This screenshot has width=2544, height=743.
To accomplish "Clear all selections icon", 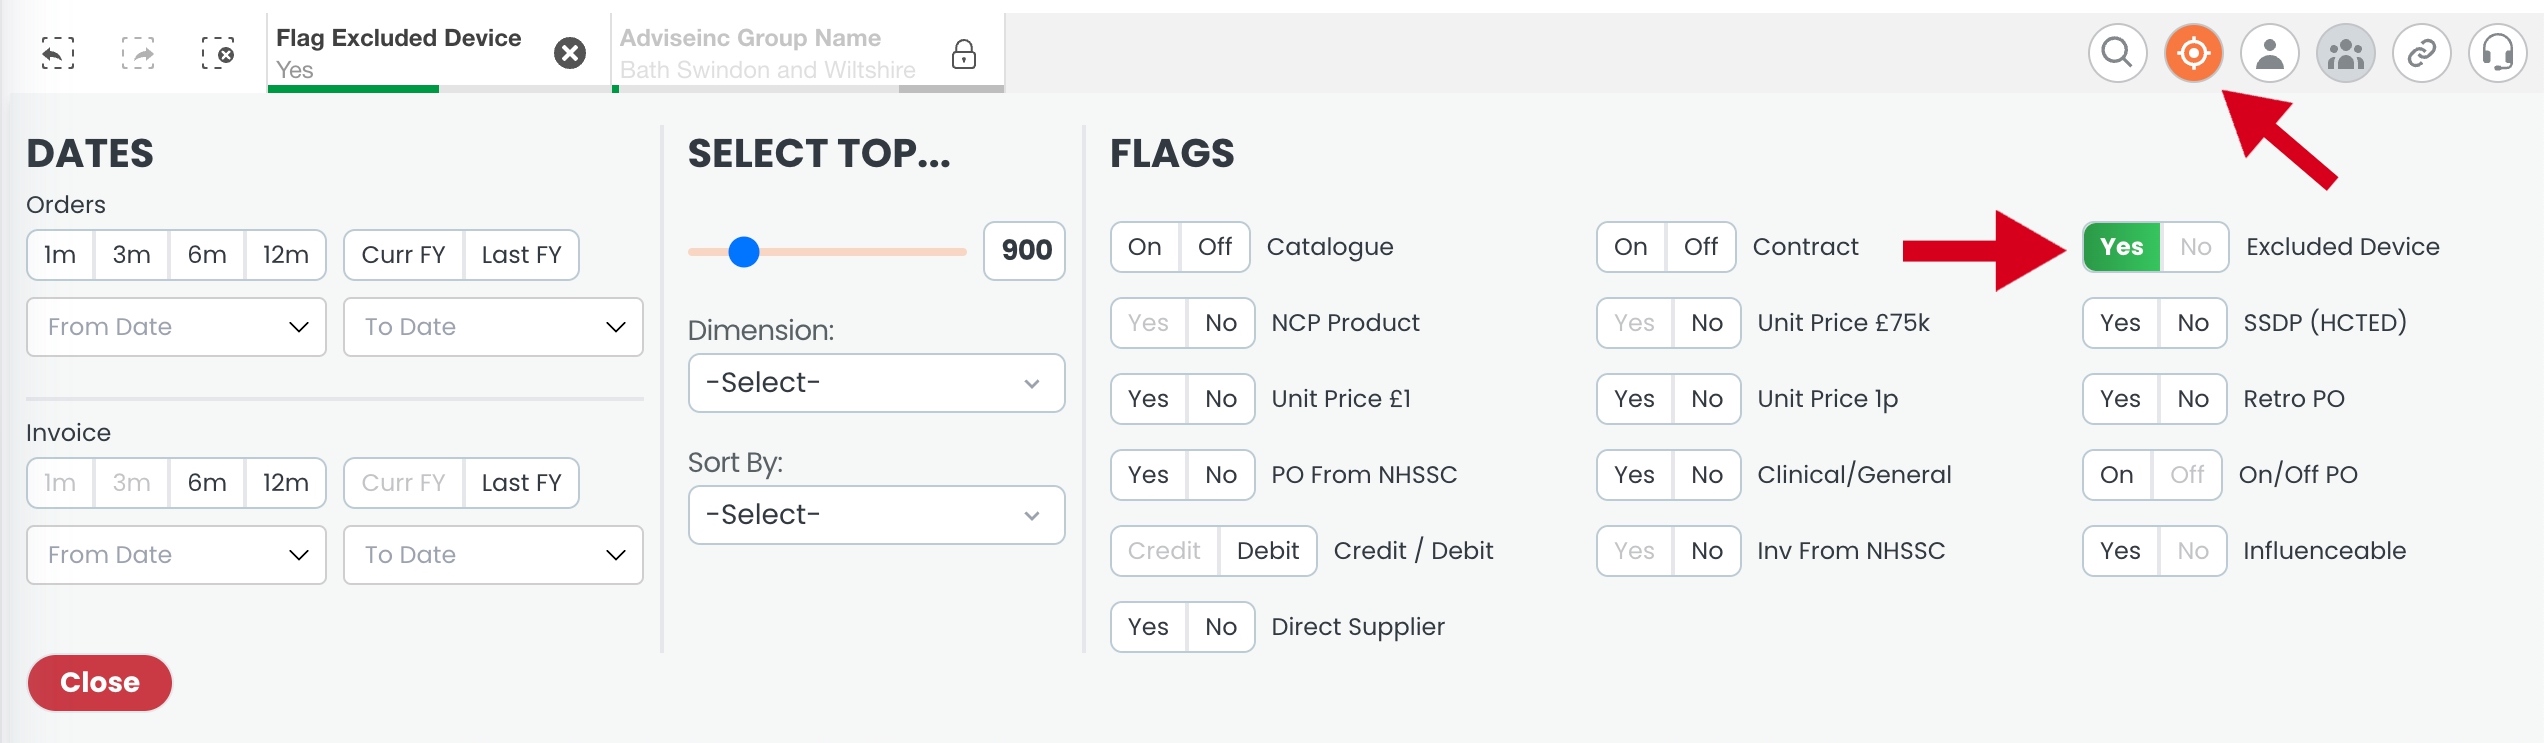I will tap(218, 53).
